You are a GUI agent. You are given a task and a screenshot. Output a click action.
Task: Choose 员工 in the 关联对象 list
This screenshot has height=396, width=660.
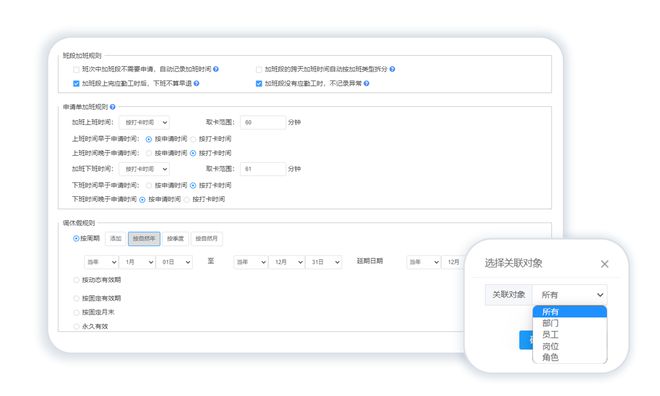pos(570,335)
